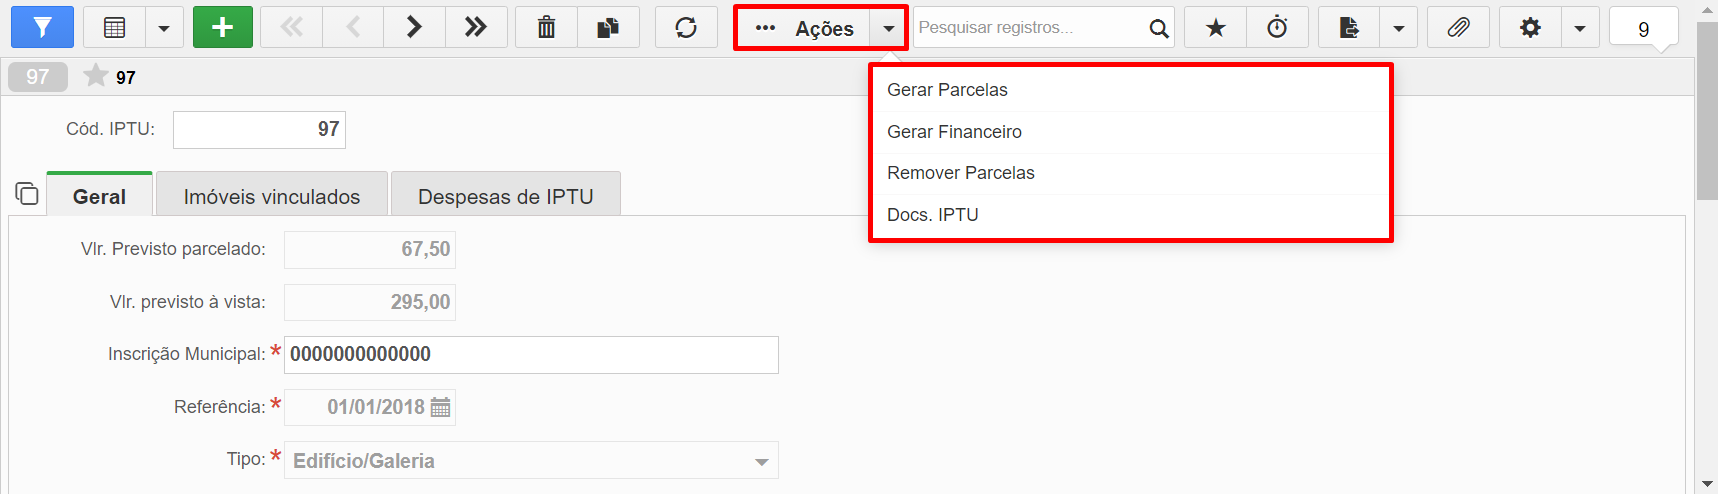The image size is (1718, 494).
Task: Expand the Ações dropdown arrow
Action: [888, 28]
